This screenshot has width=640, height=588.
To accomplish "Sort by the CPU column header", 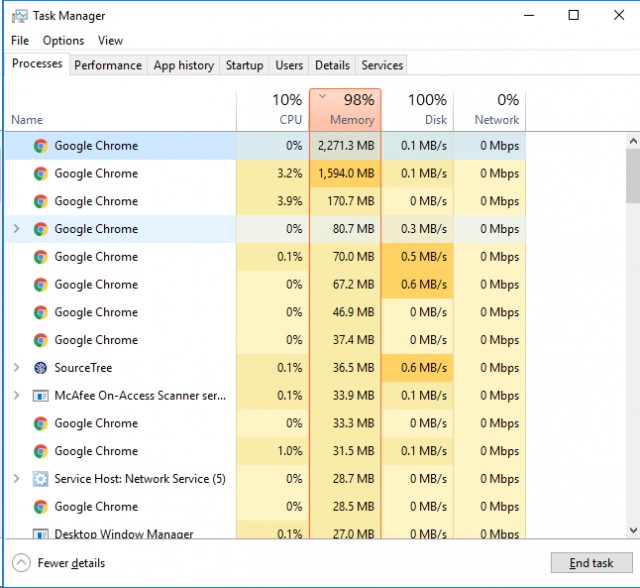I will 273,110.
